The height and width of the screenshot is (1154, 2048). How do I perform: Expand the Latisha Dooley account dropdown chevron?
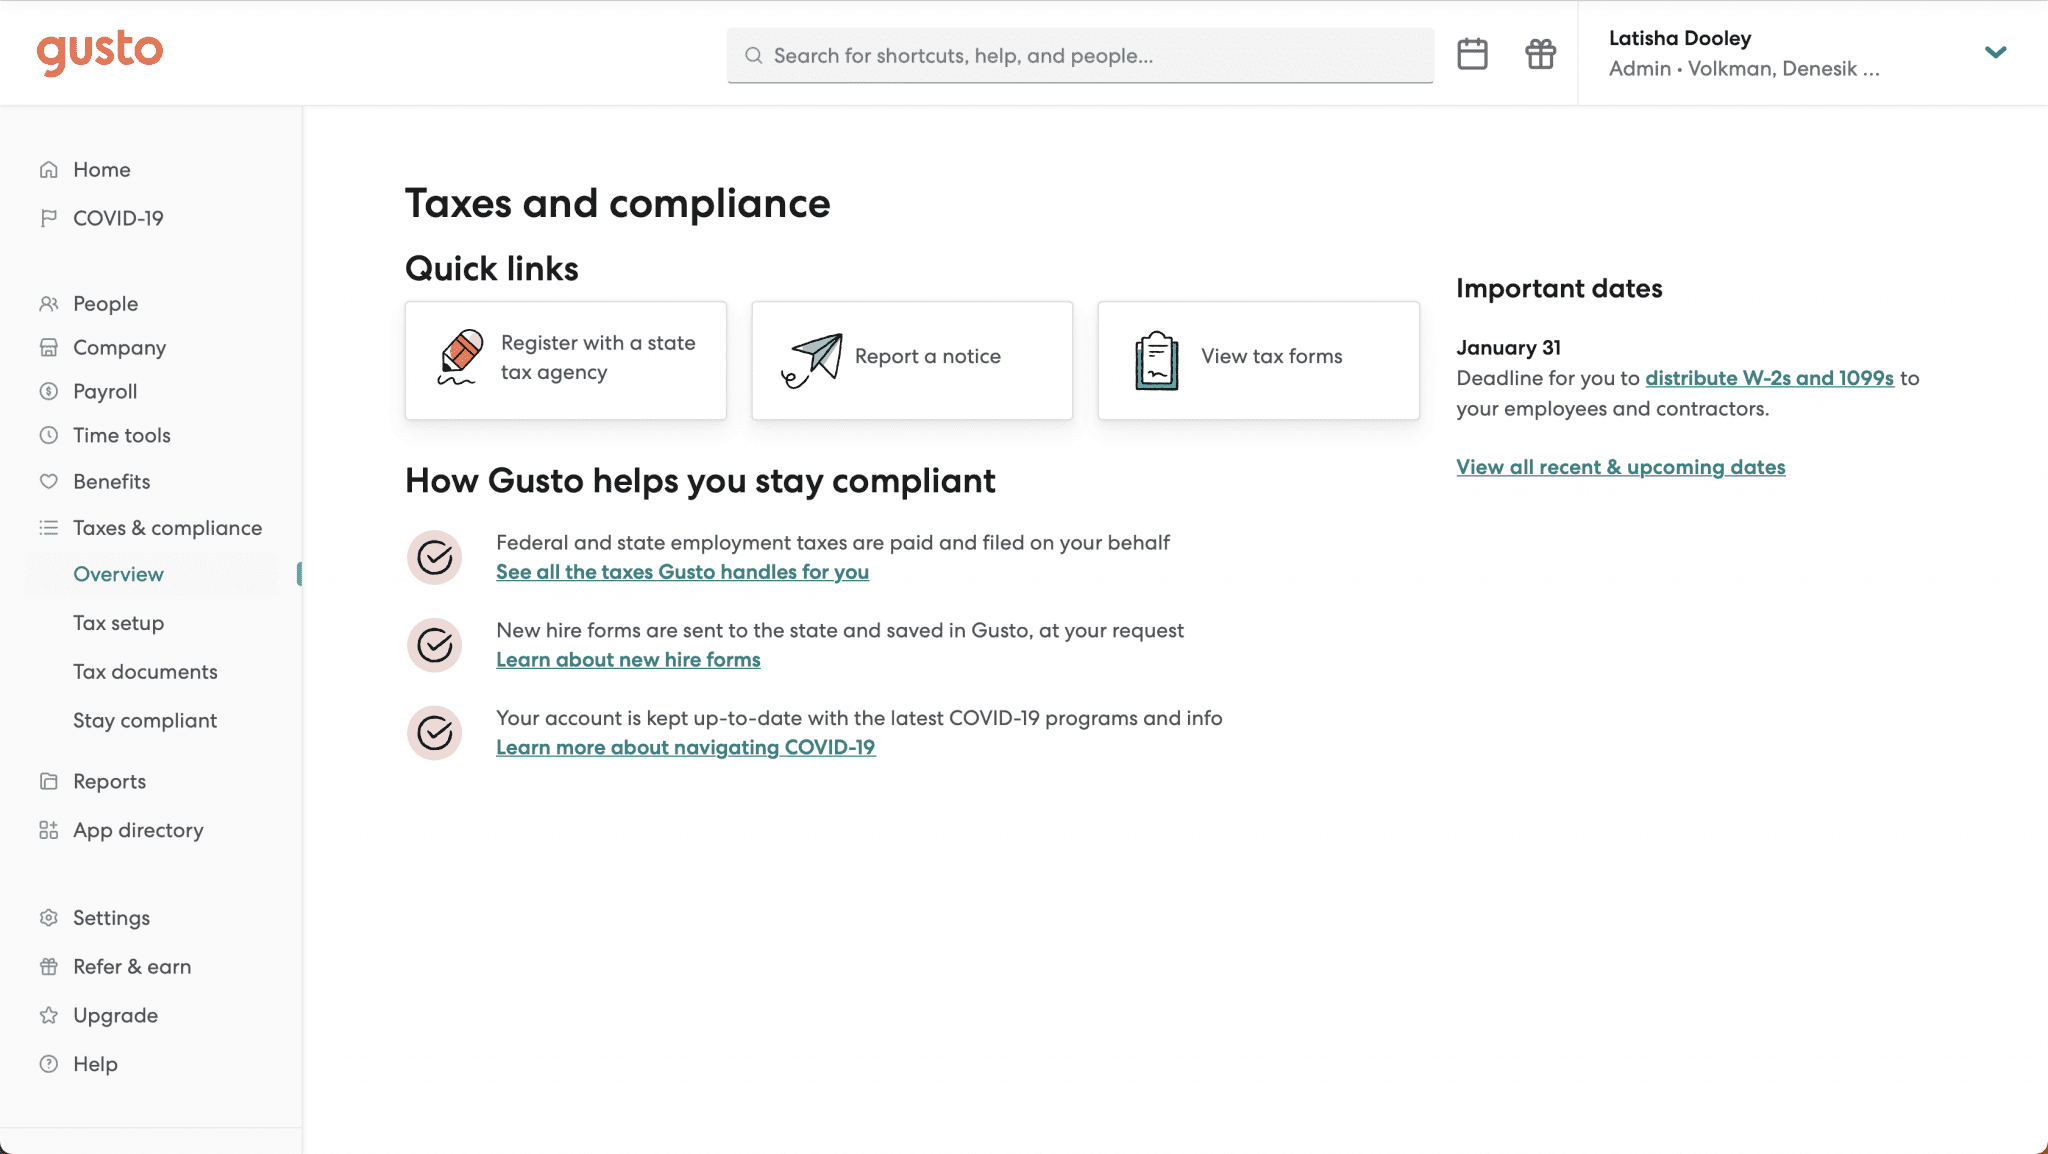[1995, 53]
